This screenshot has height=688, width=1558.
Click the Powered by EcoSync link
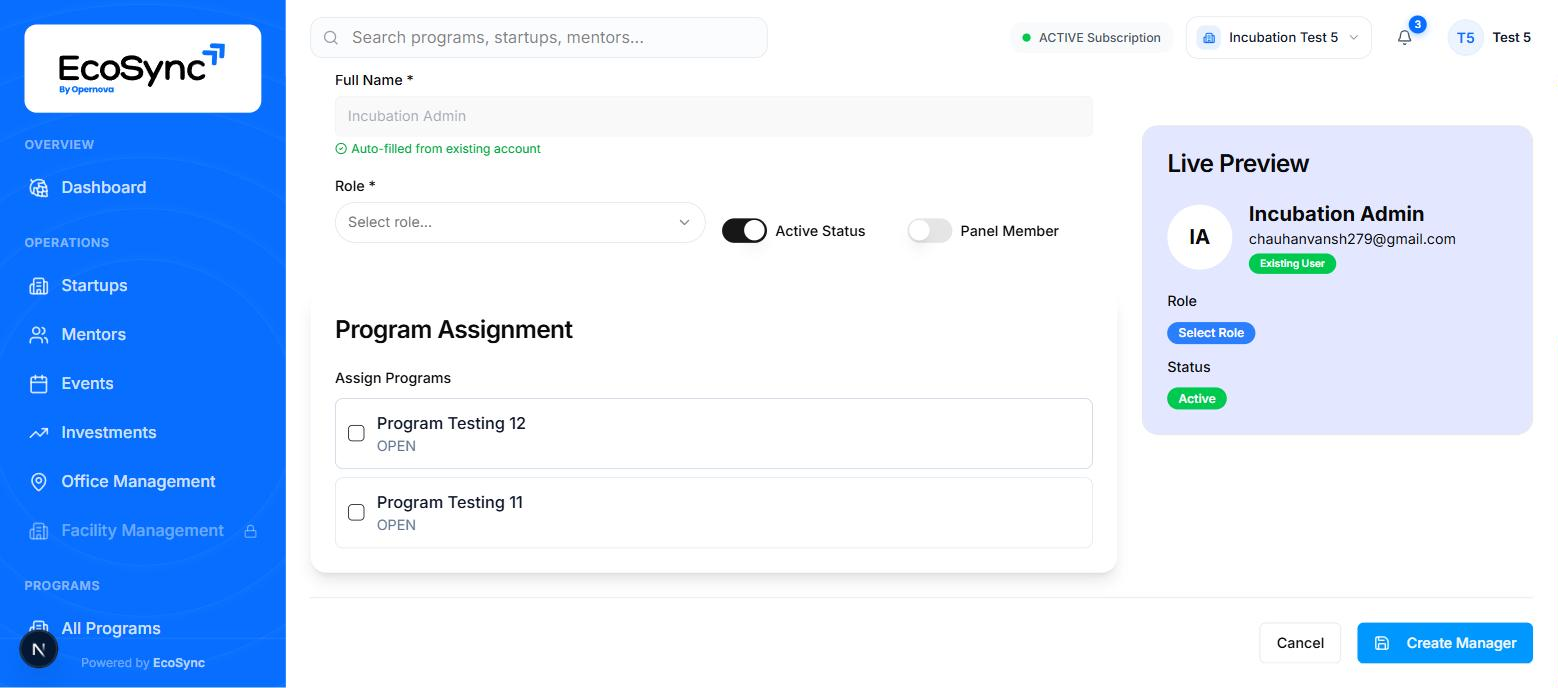[x=143, y=663]
